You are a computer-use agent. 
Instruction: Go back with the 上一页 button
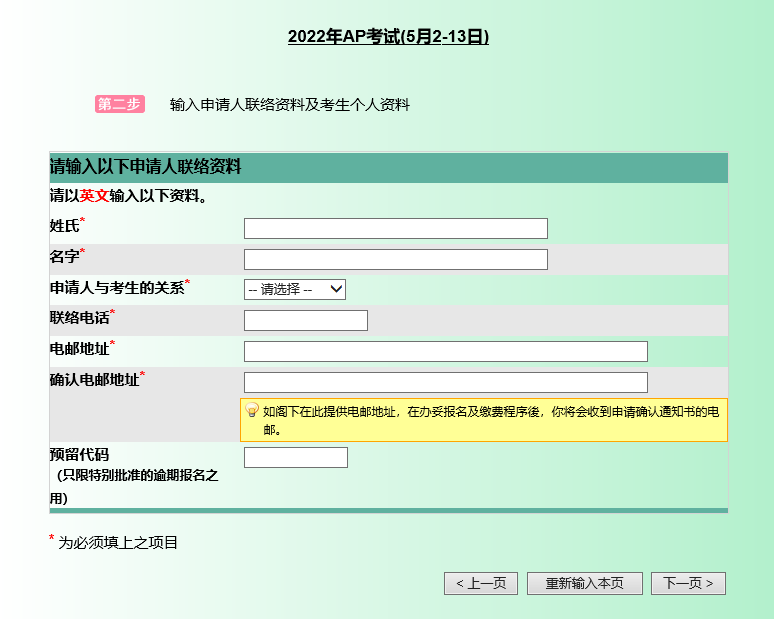pyautogui.click(x=481, y=583)
